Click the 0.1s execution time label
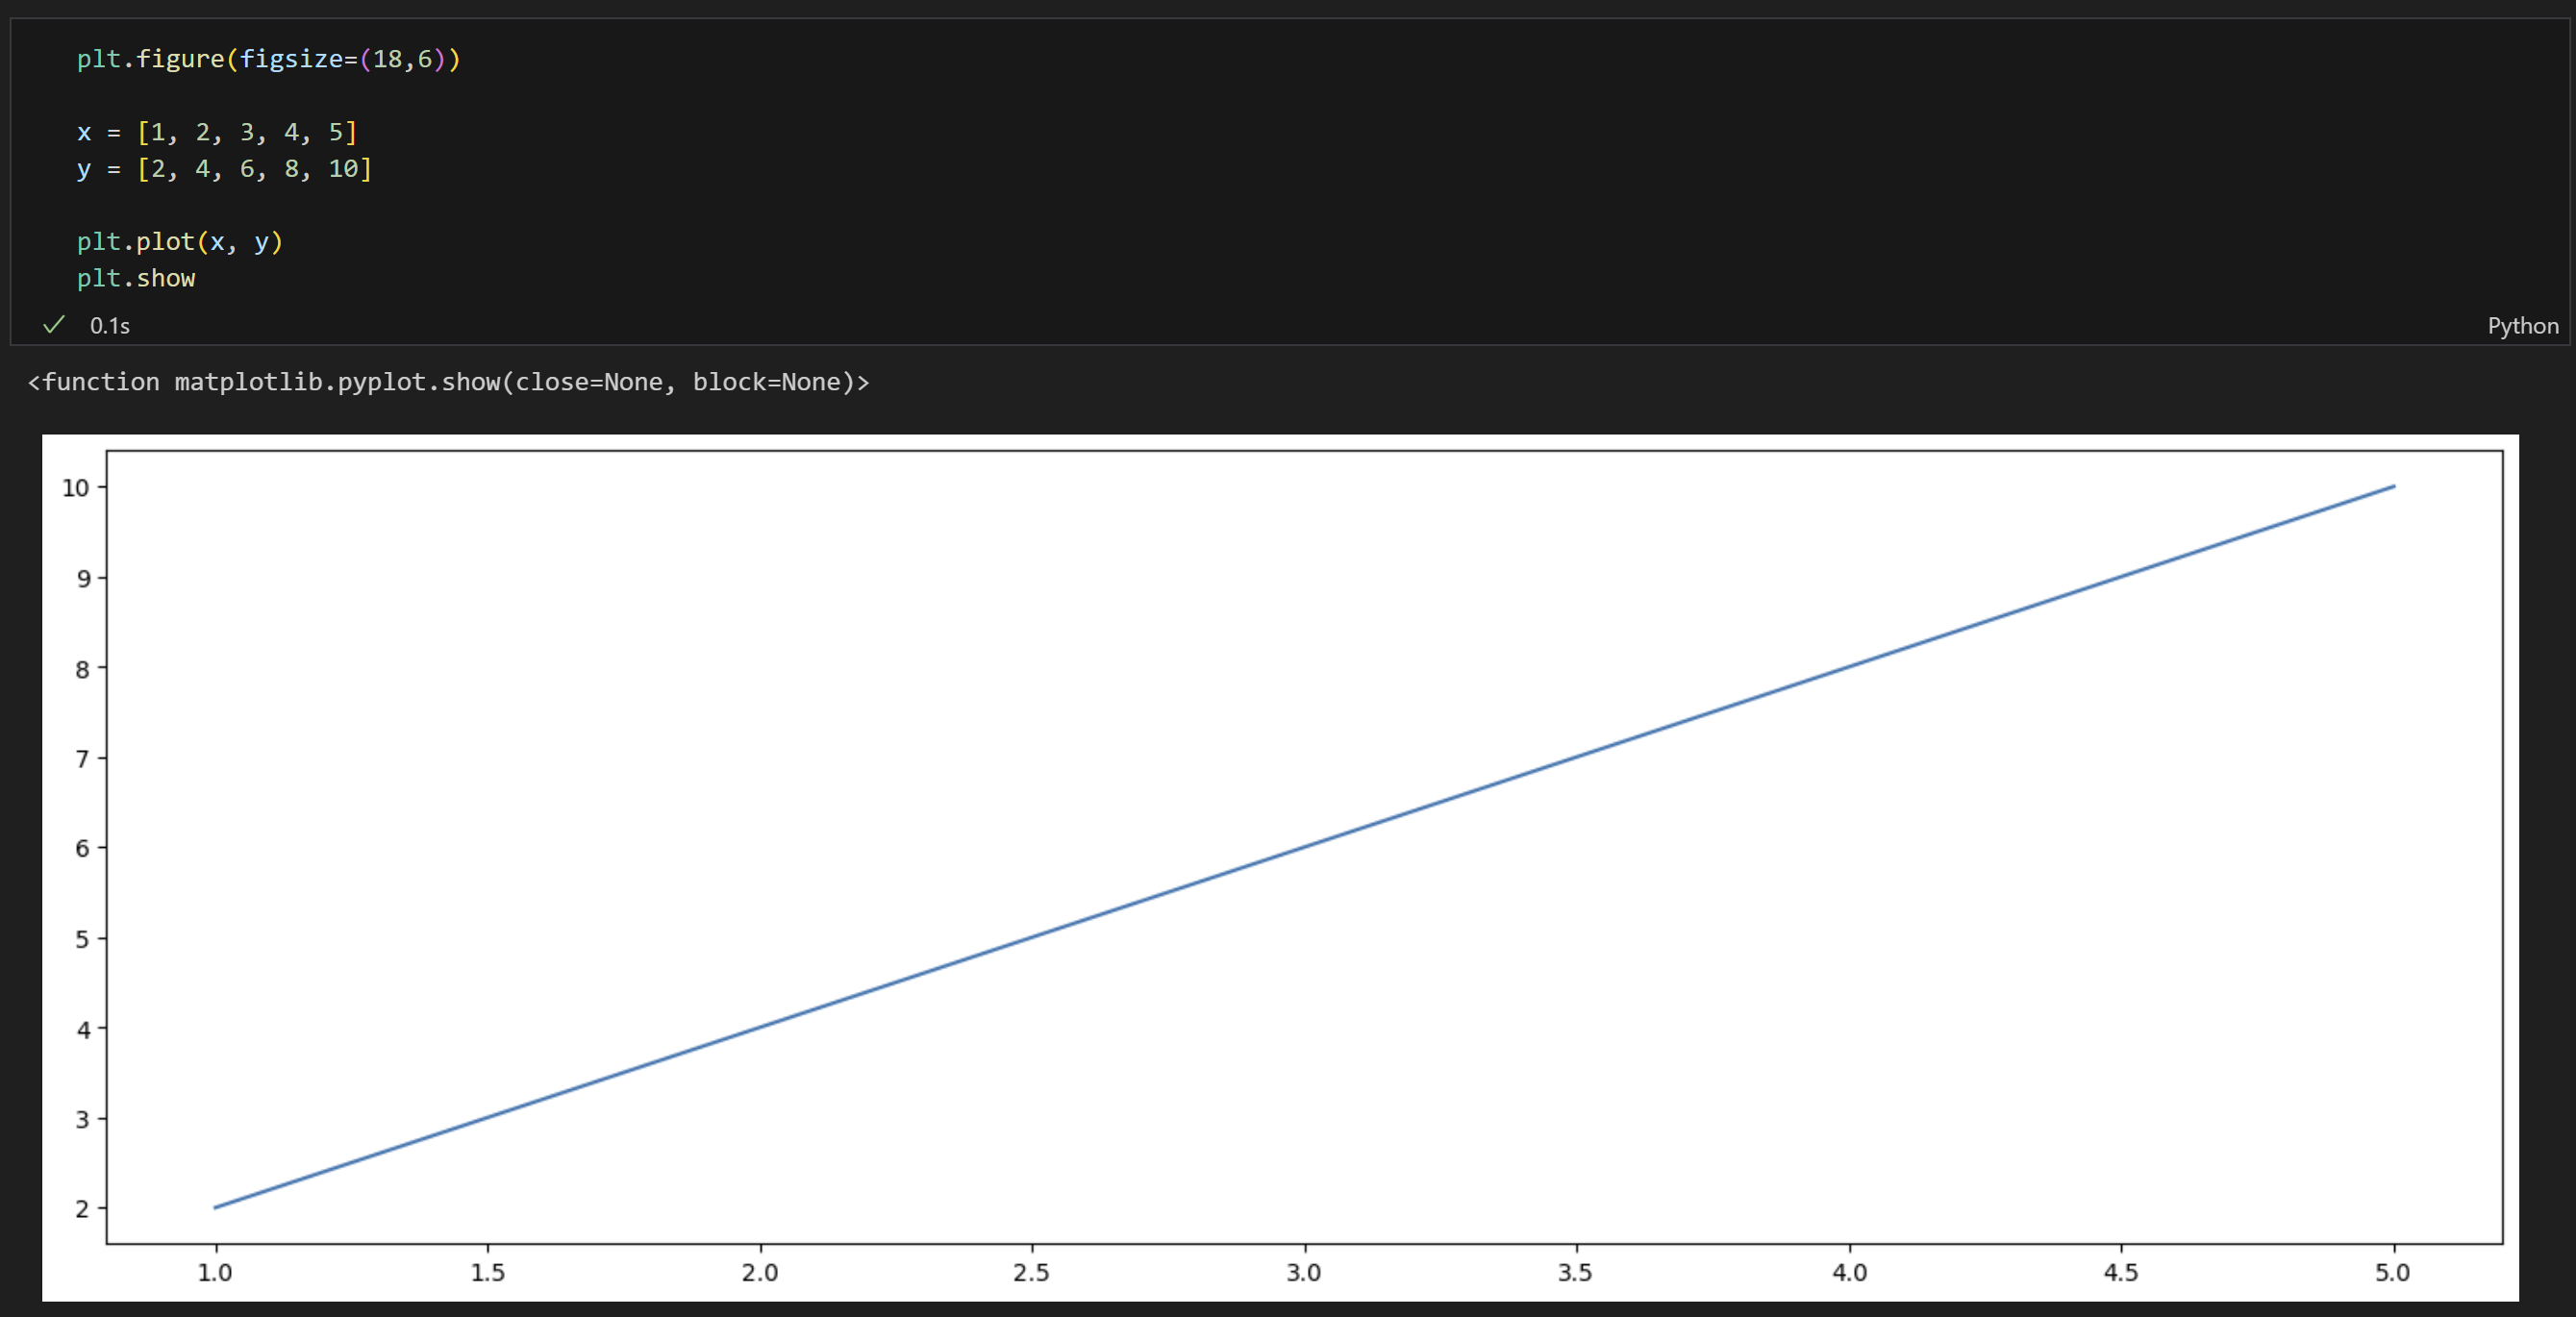The image size is (2576, 1317). (x=109, y=326)
